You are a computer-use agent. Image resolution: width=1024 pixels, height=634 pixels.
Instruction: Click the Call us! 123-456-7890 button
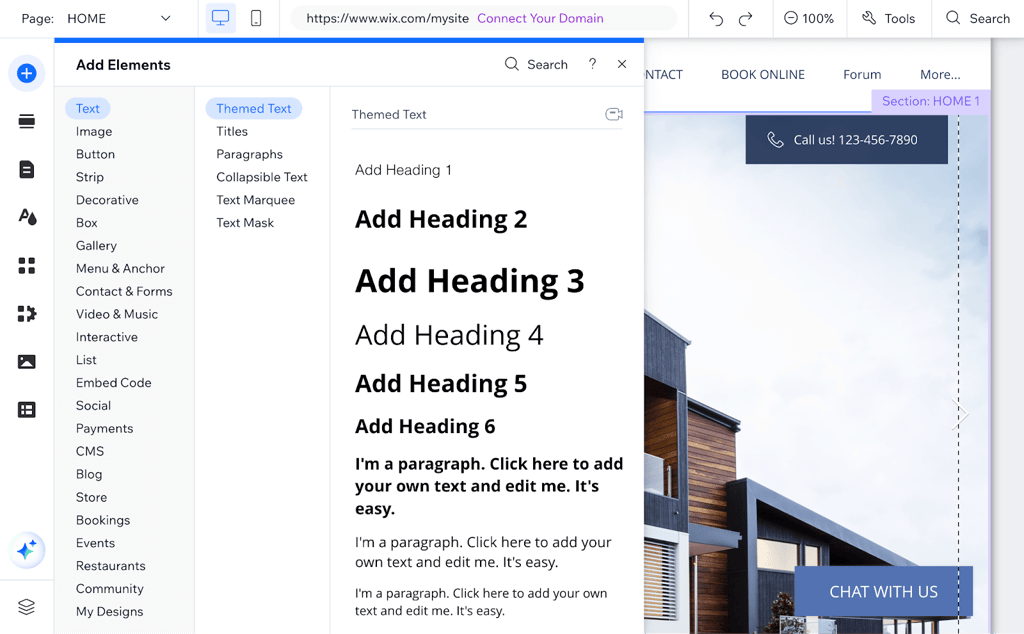click(x=846, y=140)
